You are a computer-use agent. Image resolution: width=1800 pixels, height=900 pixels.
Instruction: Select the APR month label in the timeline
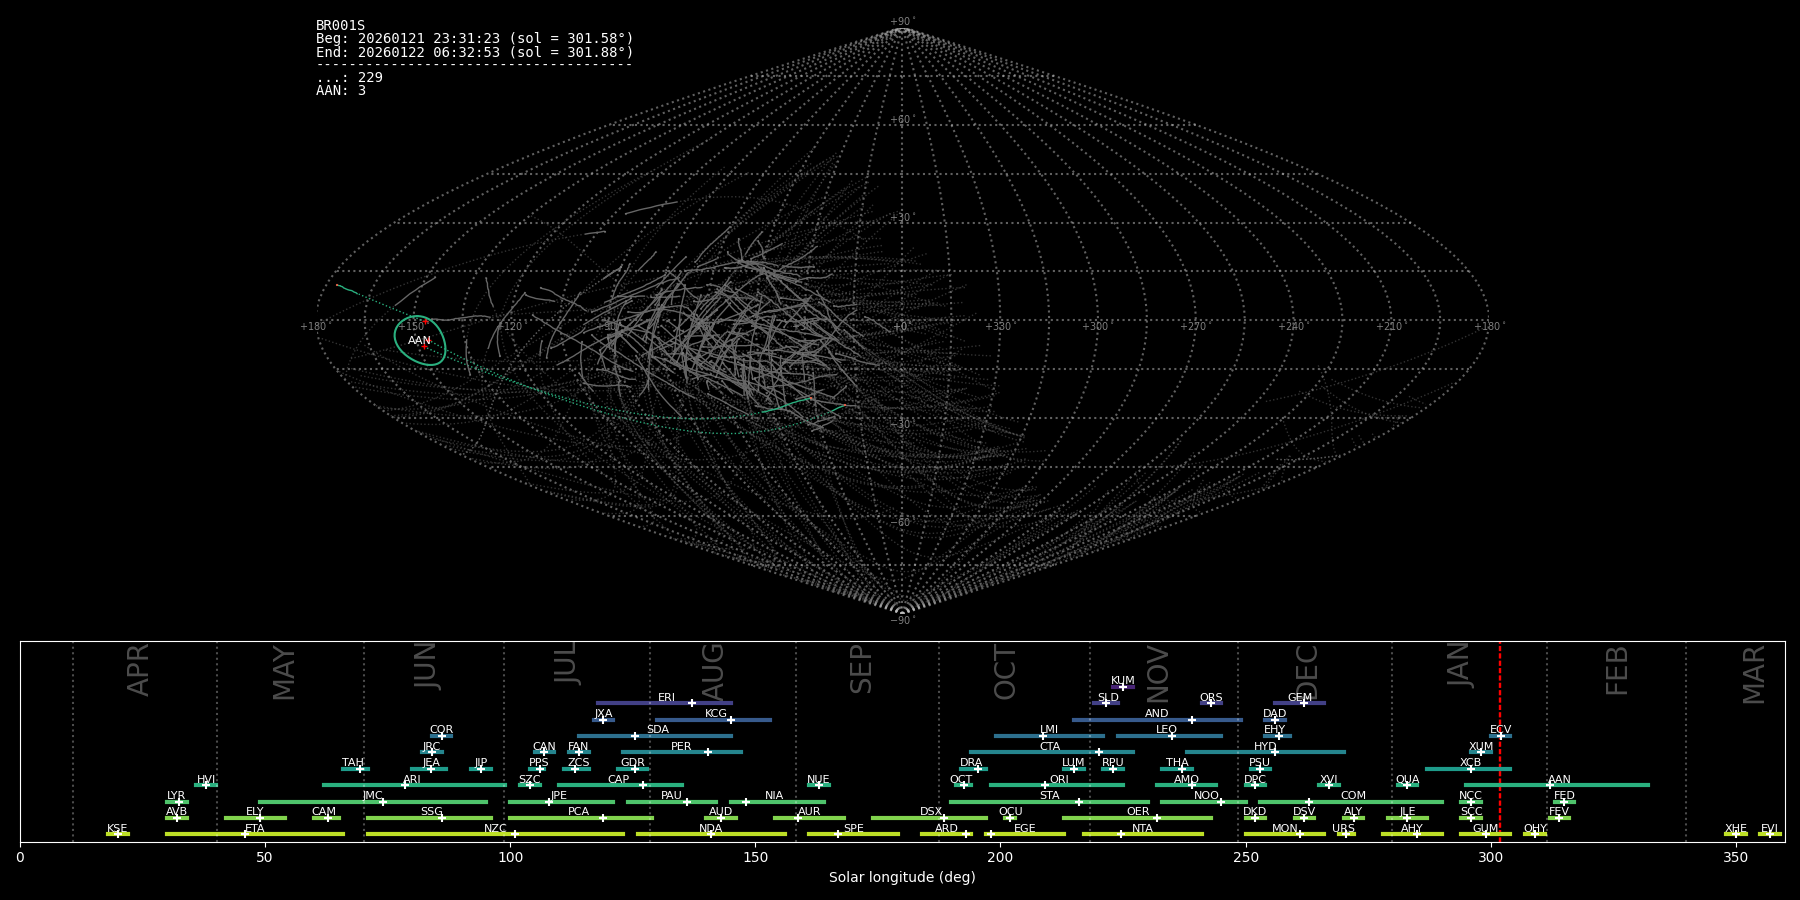point(139,670)
